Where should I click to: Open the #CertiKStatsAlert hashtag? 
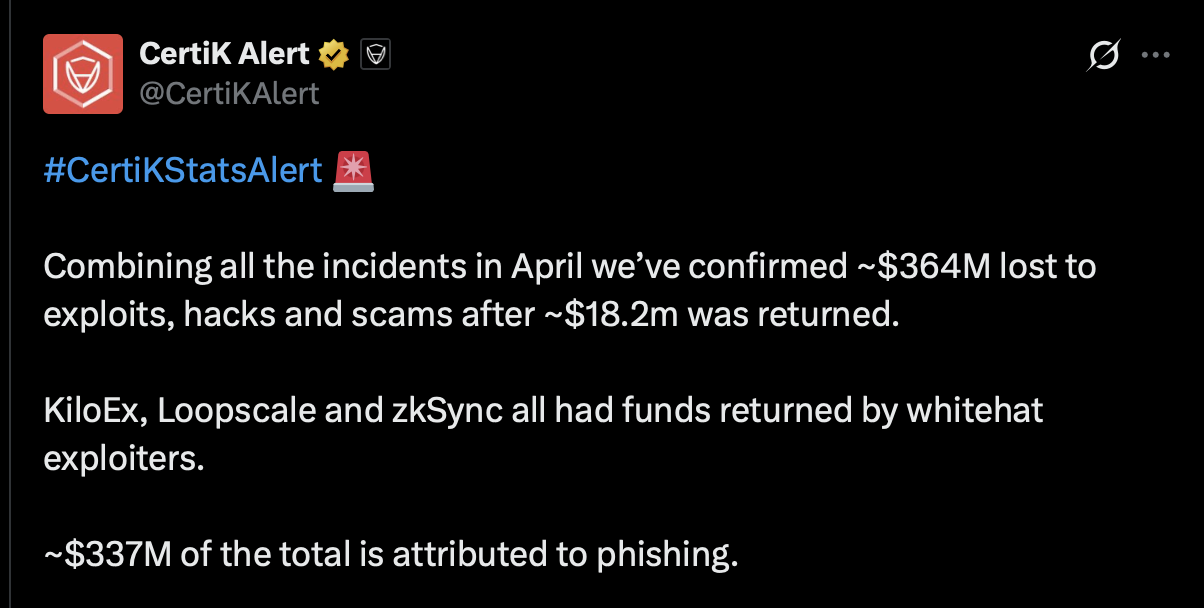click(x=183, y=171)
